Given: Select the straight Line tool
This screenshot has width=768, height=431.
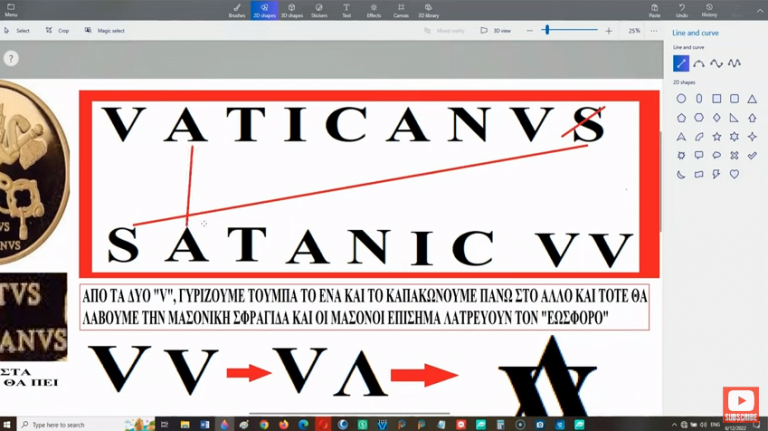Looking at the screenshot, I should point(681,63).
